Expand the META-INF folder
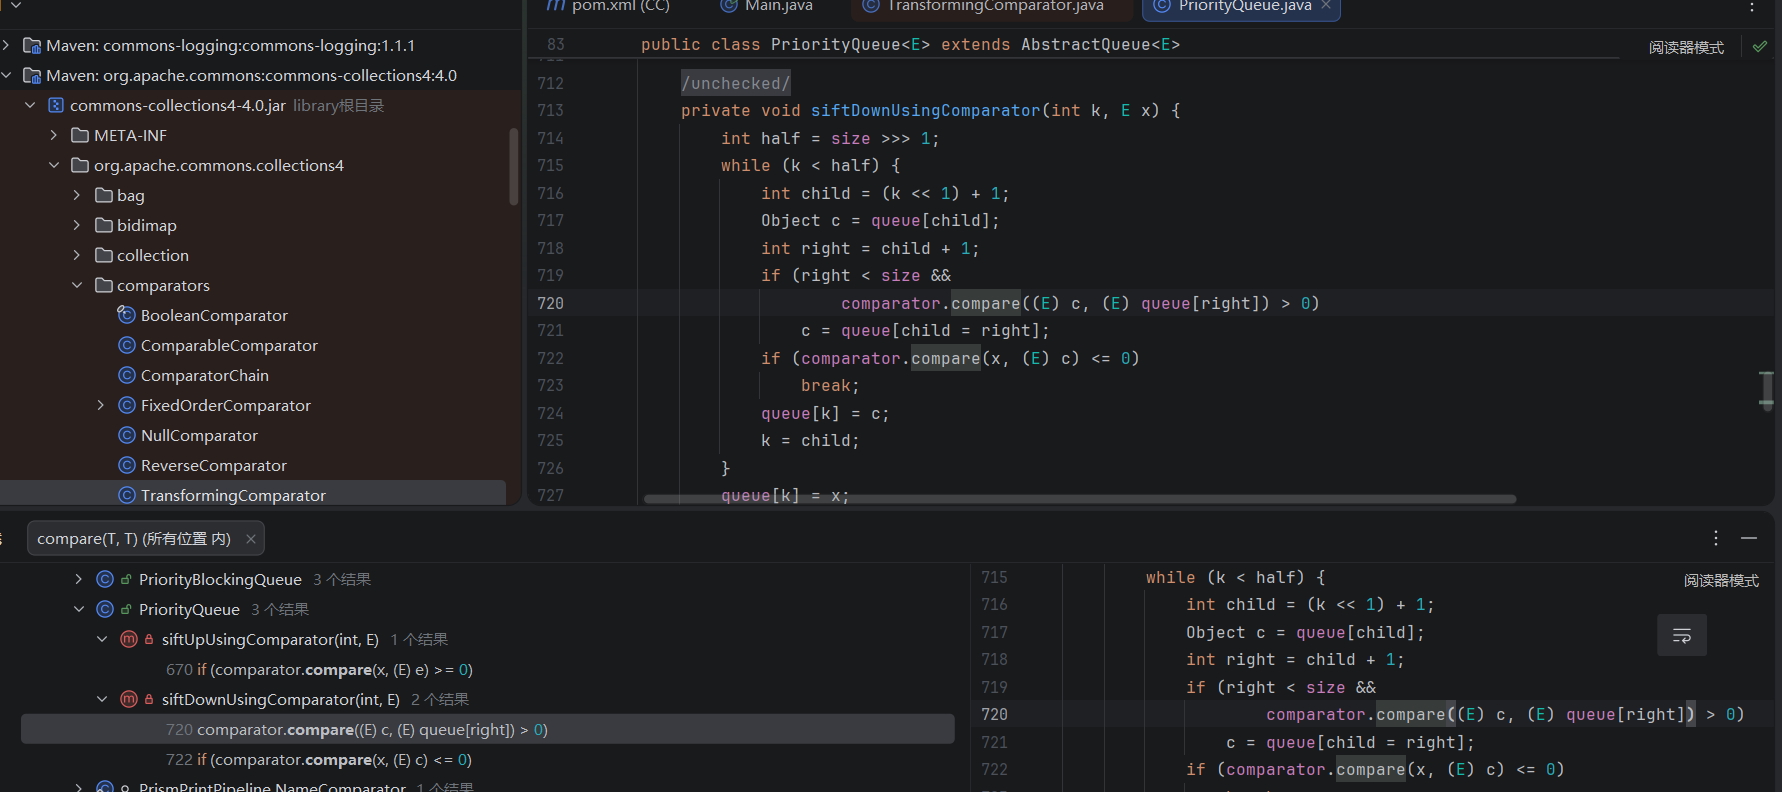The image size is (1782, 792). point(54,136)
